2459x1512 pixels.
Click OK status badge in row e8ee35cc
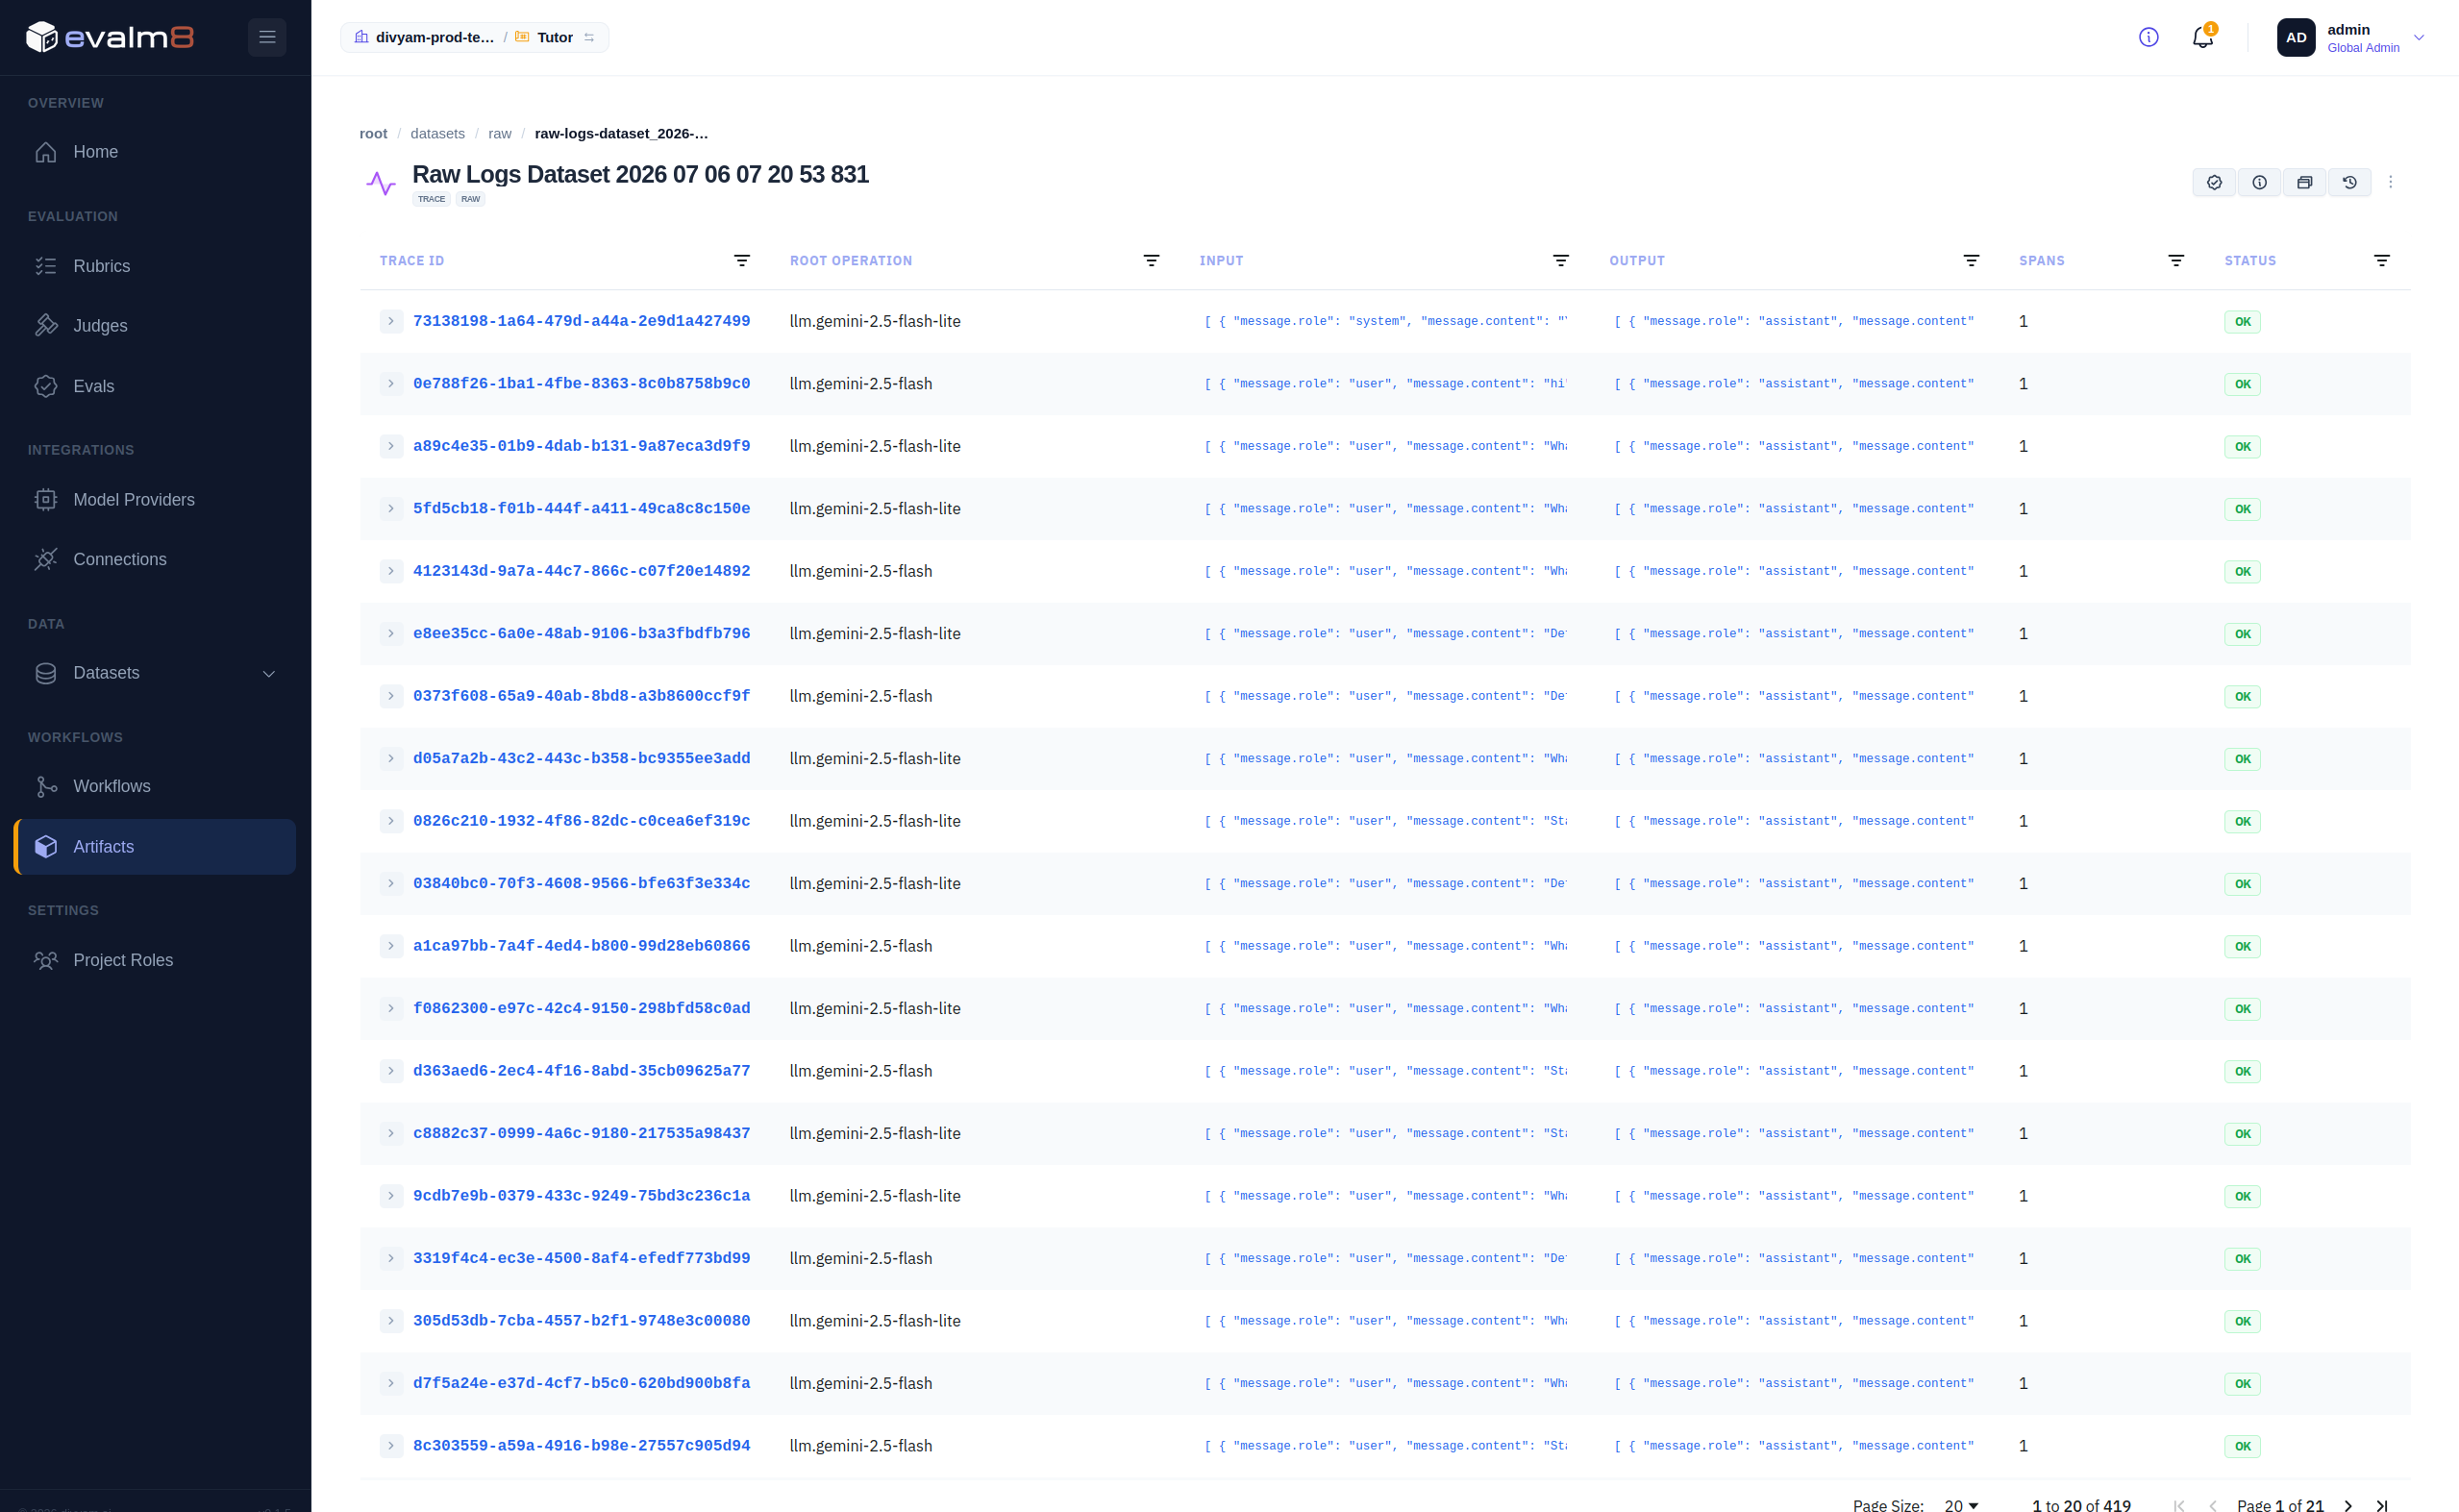point(2242,634)
